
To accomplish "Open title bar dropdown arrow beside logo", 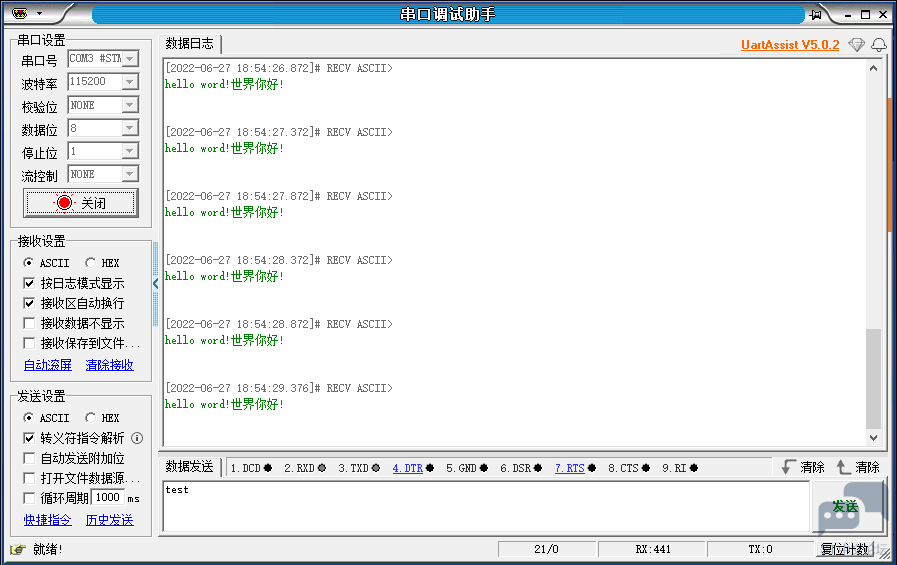I will 39,13.
